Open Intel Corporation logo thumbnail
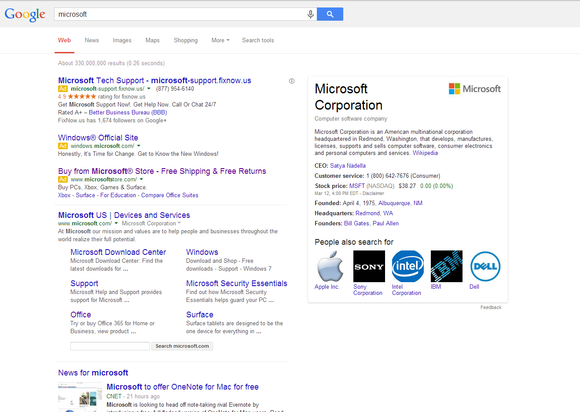580x412 pixels. click(x=408, y=266)
